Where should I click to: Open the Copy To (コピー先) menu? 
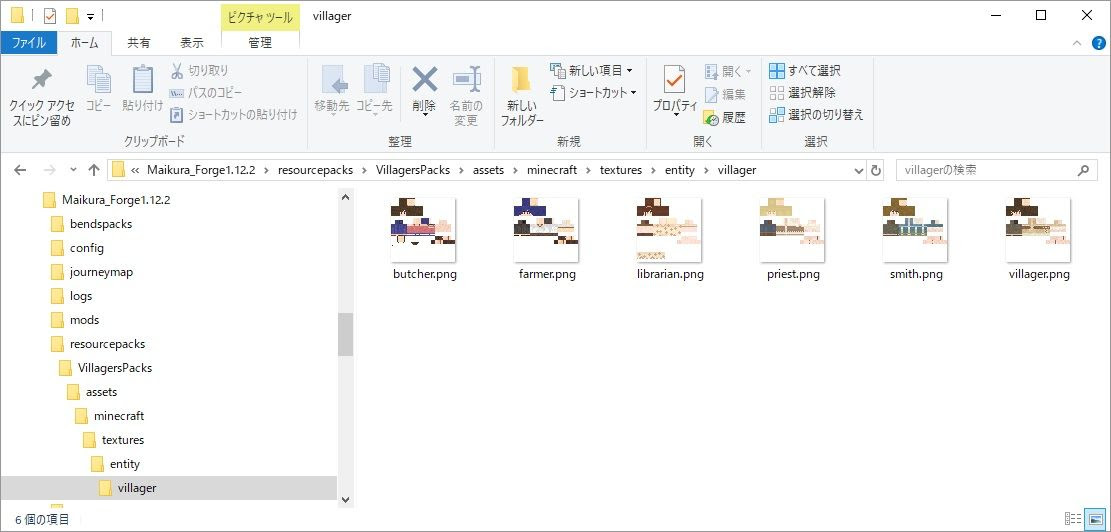tap(373, 91)
